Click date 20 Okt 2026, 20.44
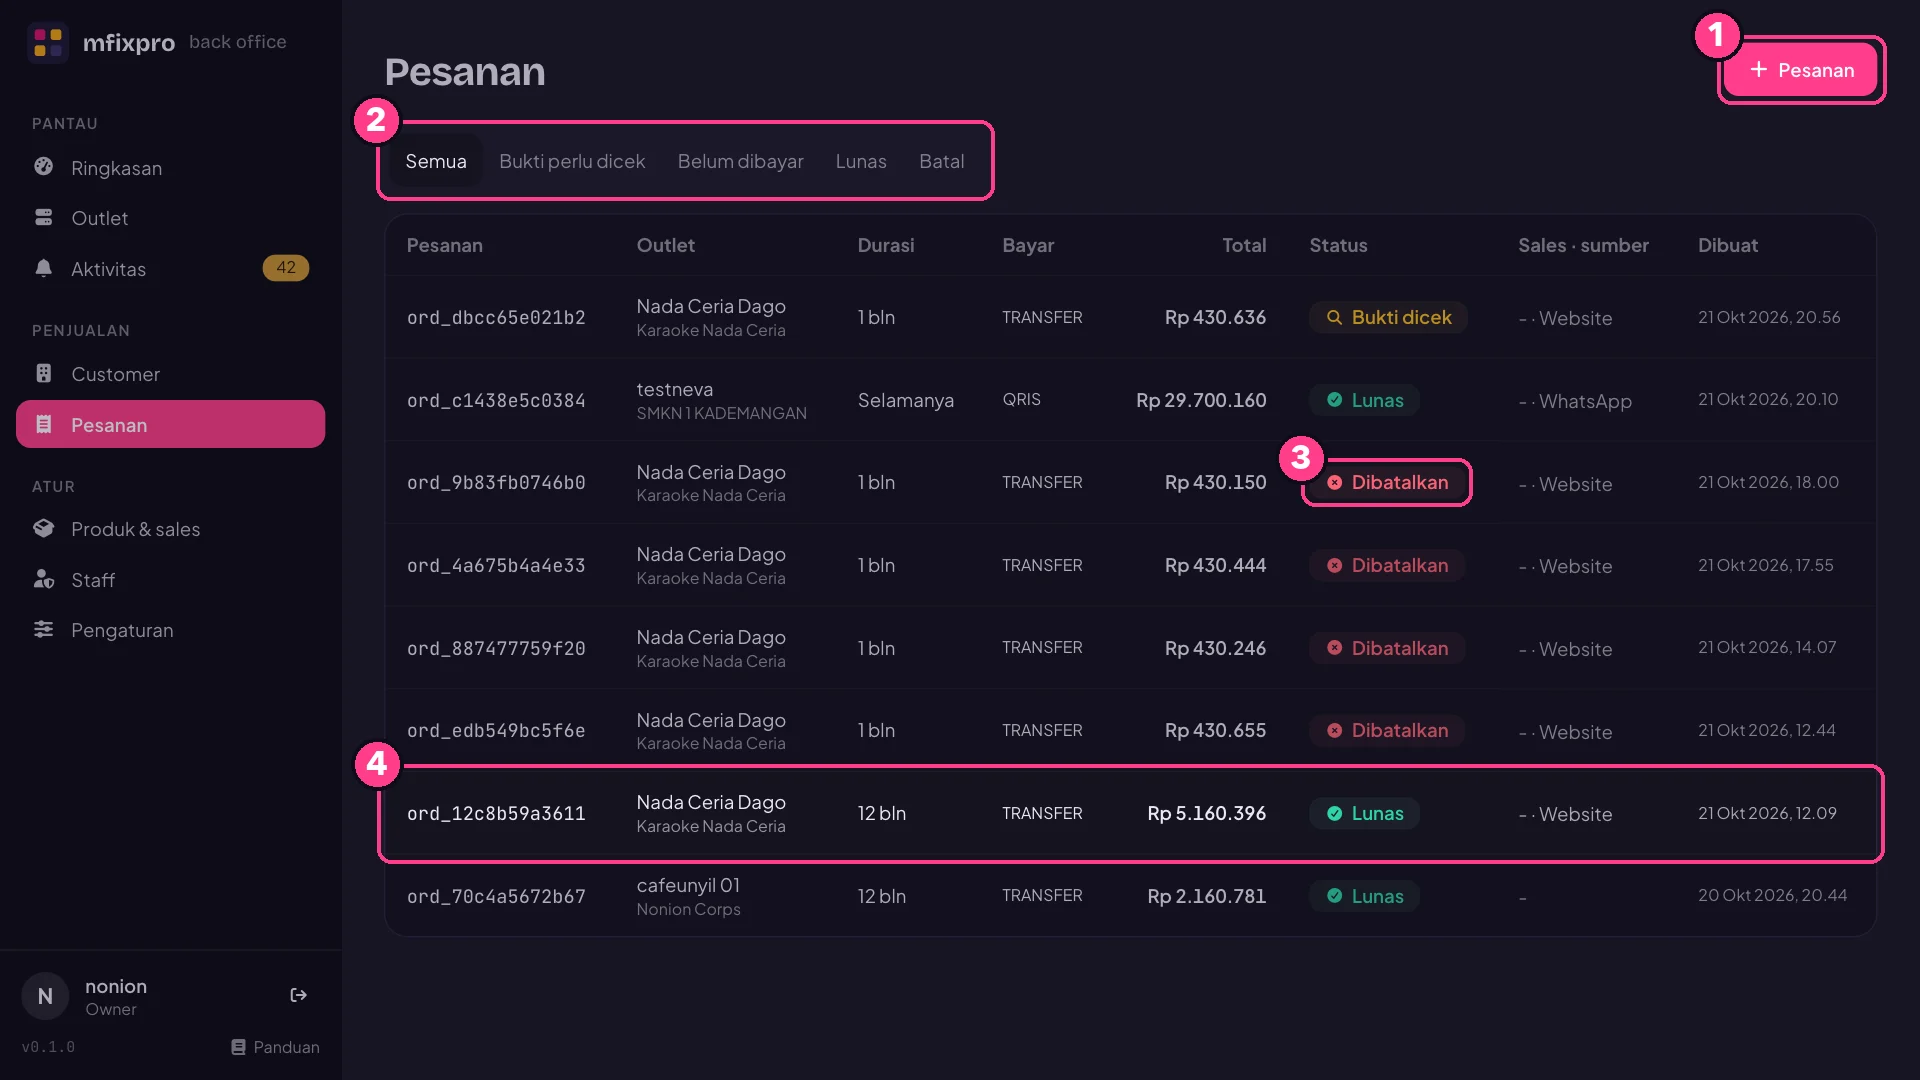This screenshot has height=1080, width=1920. point(1772,895)
